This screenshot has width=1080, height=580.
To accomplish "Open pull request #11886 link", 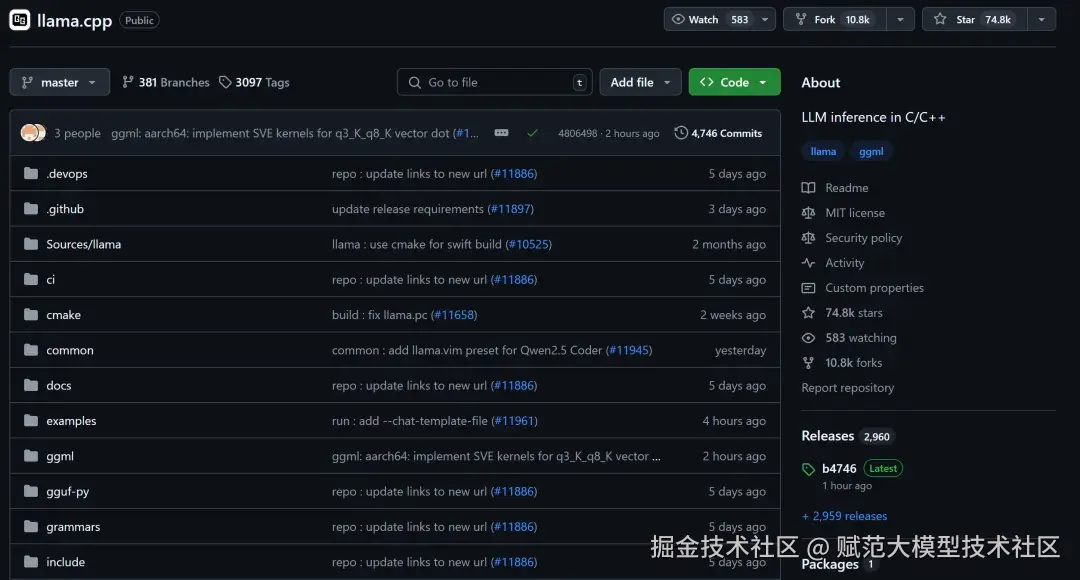I will [515, 174].
